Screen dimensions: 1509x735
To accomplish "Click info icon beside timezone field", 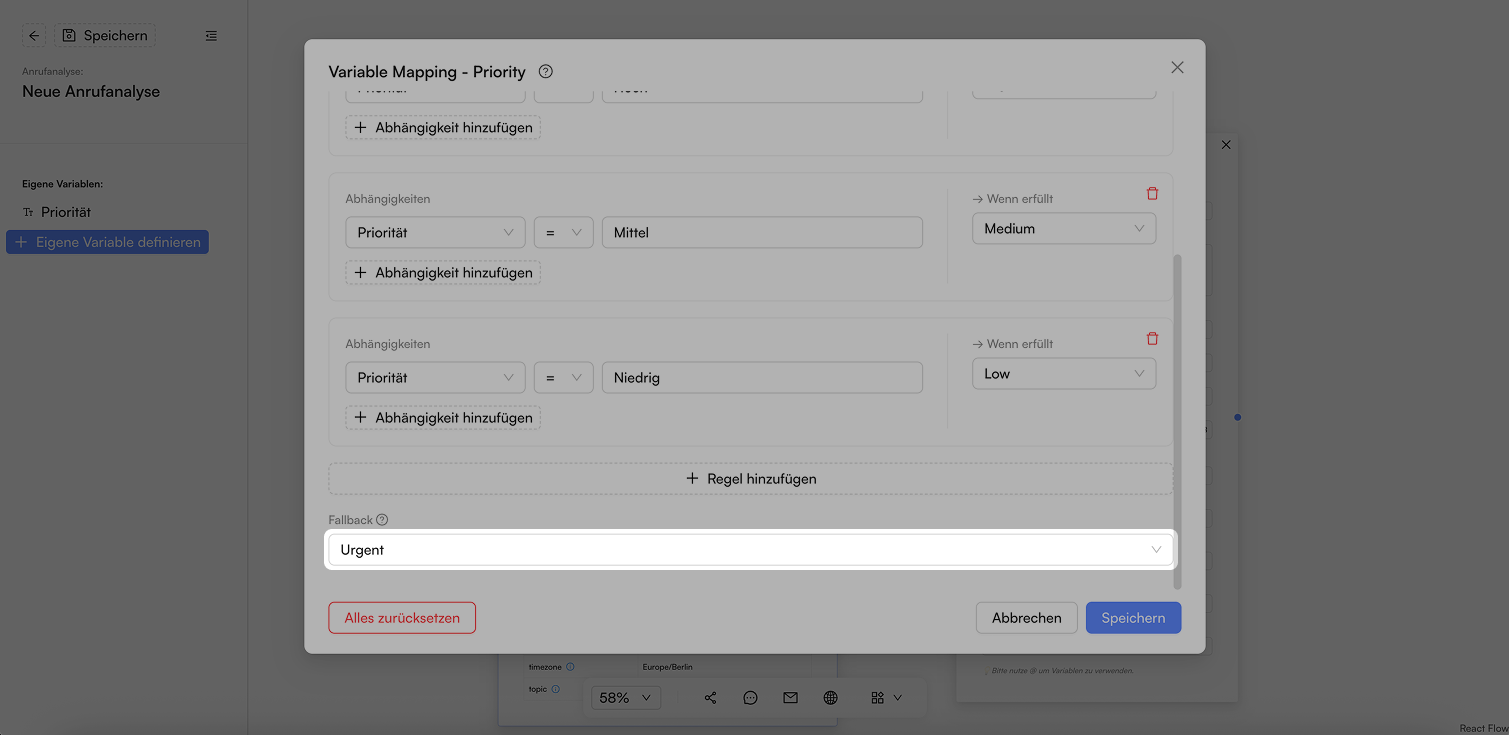I will (x=570, y=667).
